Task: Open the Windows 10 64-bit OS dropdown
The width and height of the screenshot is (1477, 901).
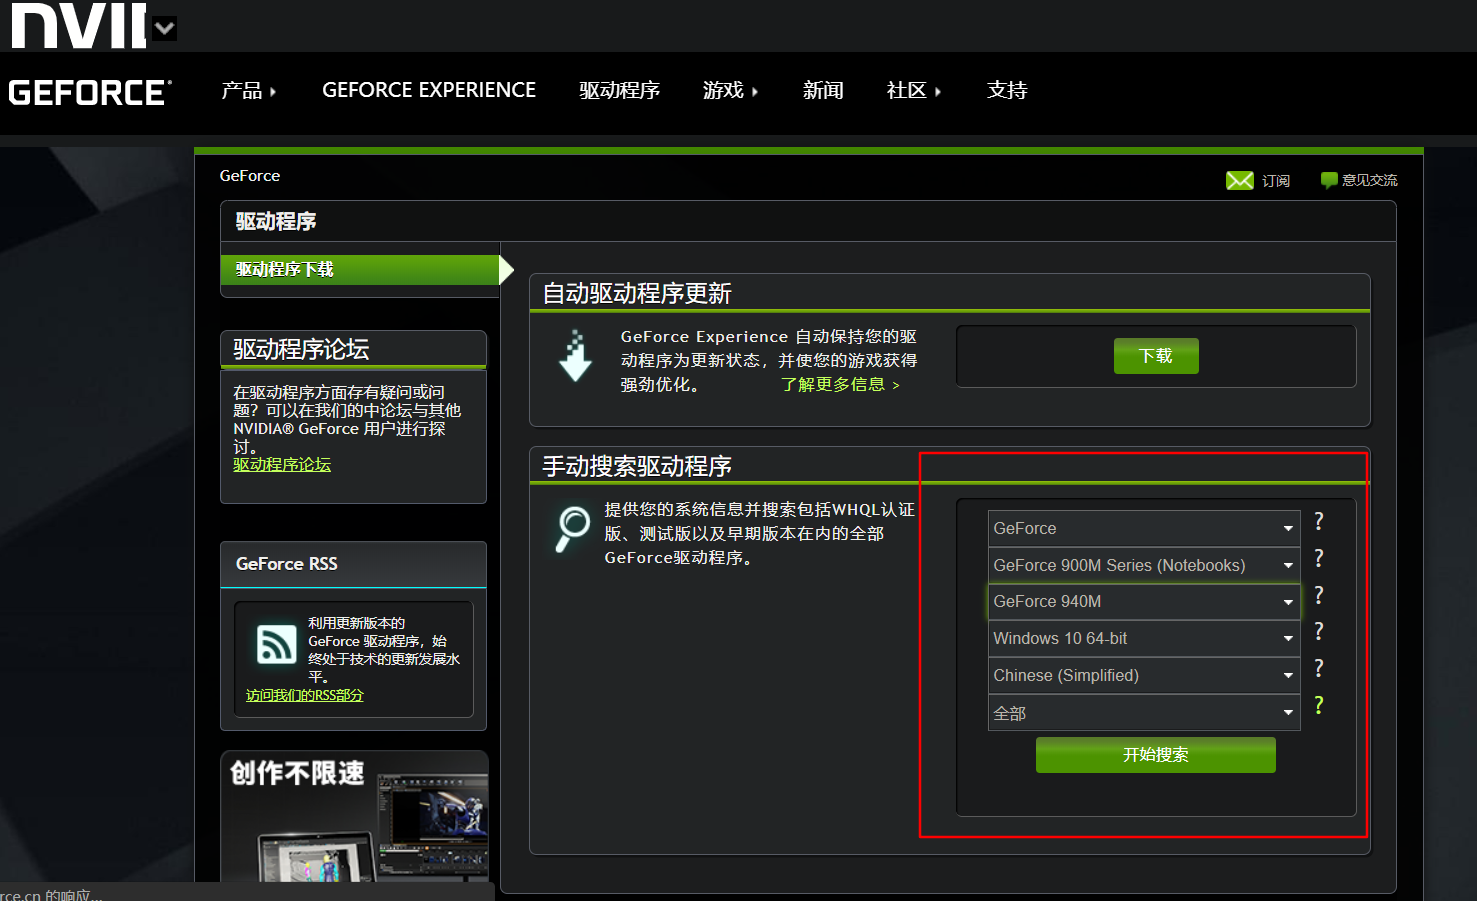Action: coord(1144,638)
